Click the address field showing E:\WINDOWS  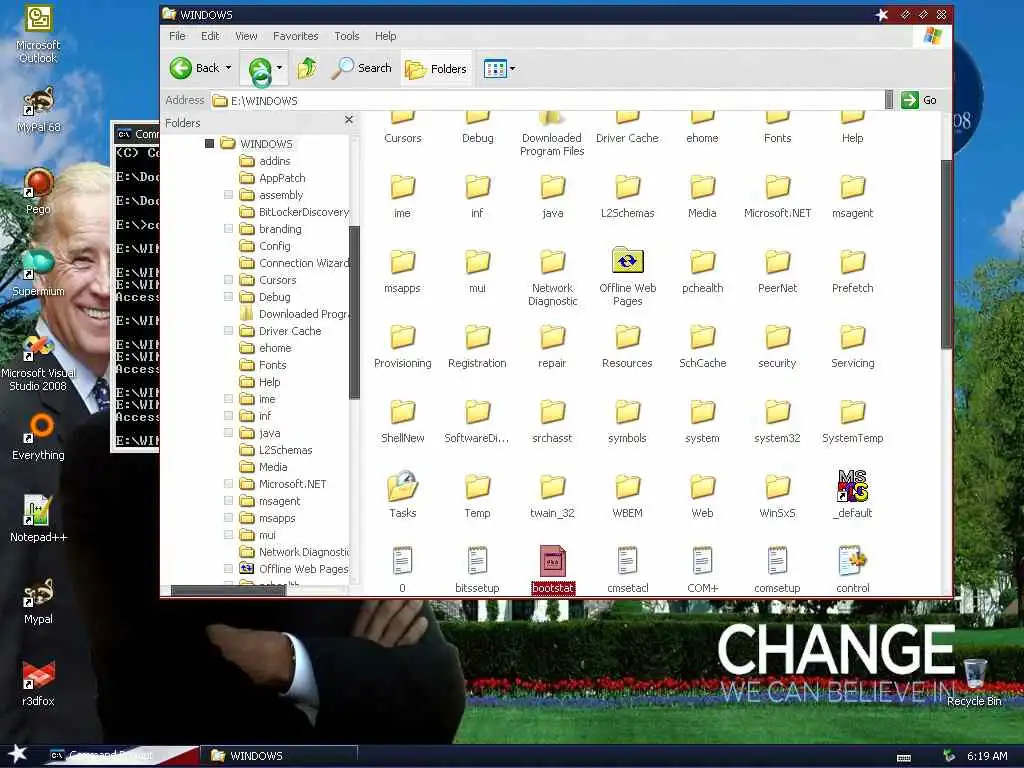coord(547,100)
